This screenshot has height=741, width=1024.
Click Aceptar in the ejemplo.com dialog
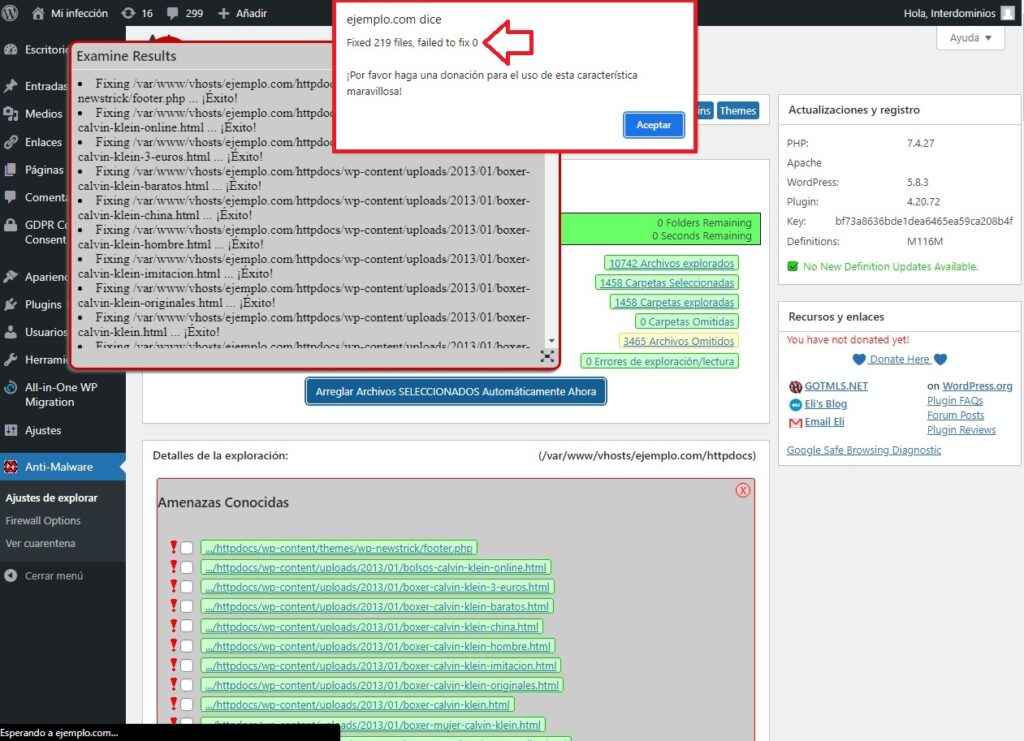(654, 125)
